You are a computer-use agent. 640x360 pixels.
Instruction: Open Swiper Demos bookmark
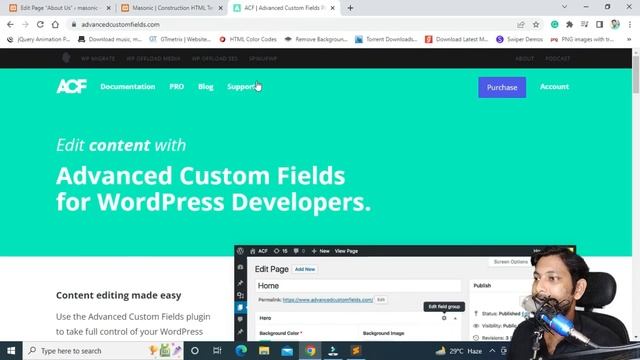tap(519, 39)
